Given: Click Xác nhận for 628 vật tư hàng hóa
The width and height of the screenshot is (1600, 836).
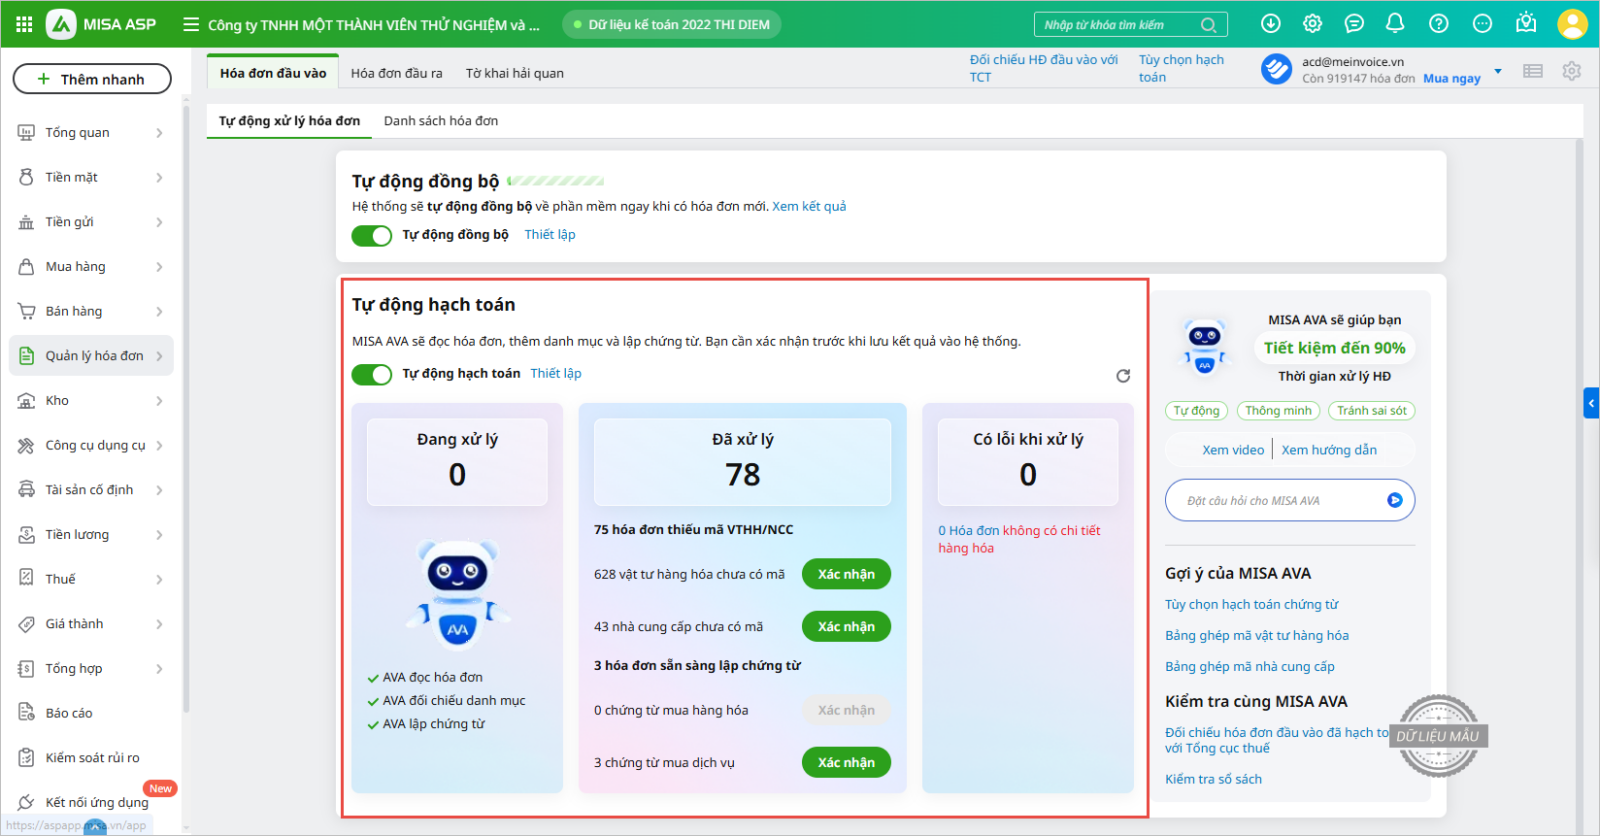Looking at the screenshot, I should 846,574.
